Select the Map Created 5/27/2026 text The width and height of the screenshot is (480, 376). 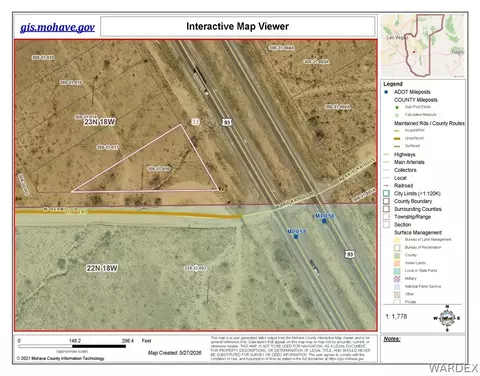[x=175, y=353]
